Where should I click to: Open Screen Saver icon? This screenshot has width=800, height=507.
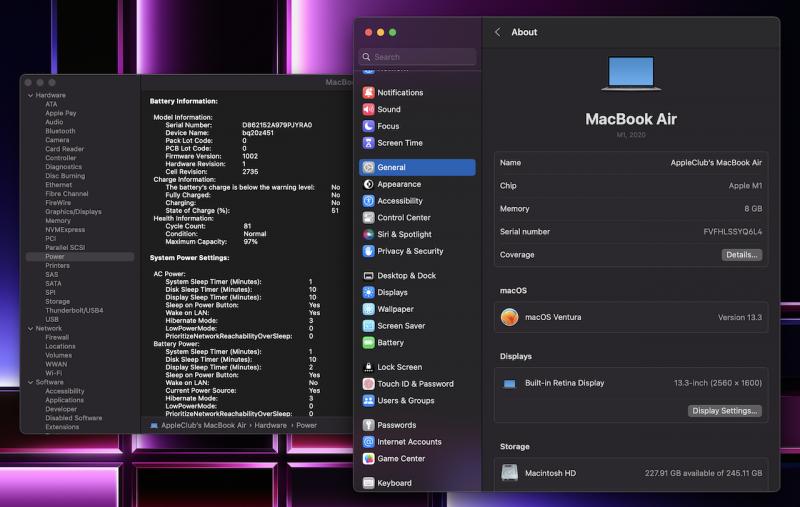click(368, 326)
